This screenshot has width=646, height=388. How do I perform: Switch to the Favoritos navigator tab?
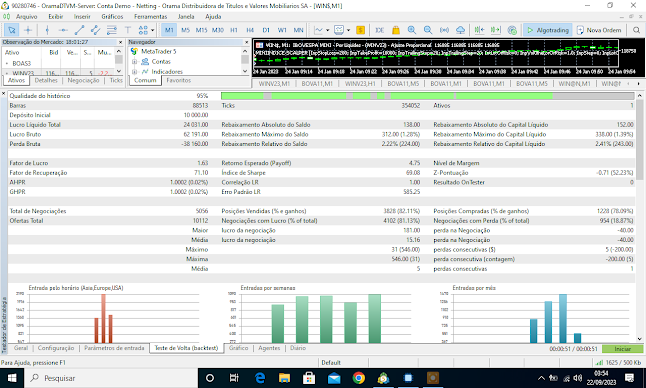[179, 81]
